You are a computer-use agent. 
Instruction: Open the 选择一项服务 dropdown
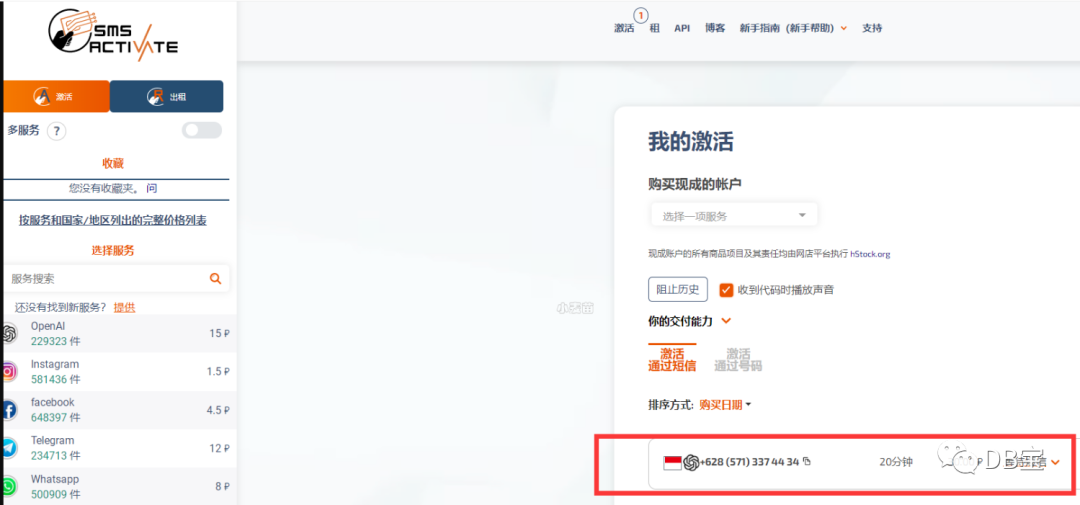click(x=734, y=216)
